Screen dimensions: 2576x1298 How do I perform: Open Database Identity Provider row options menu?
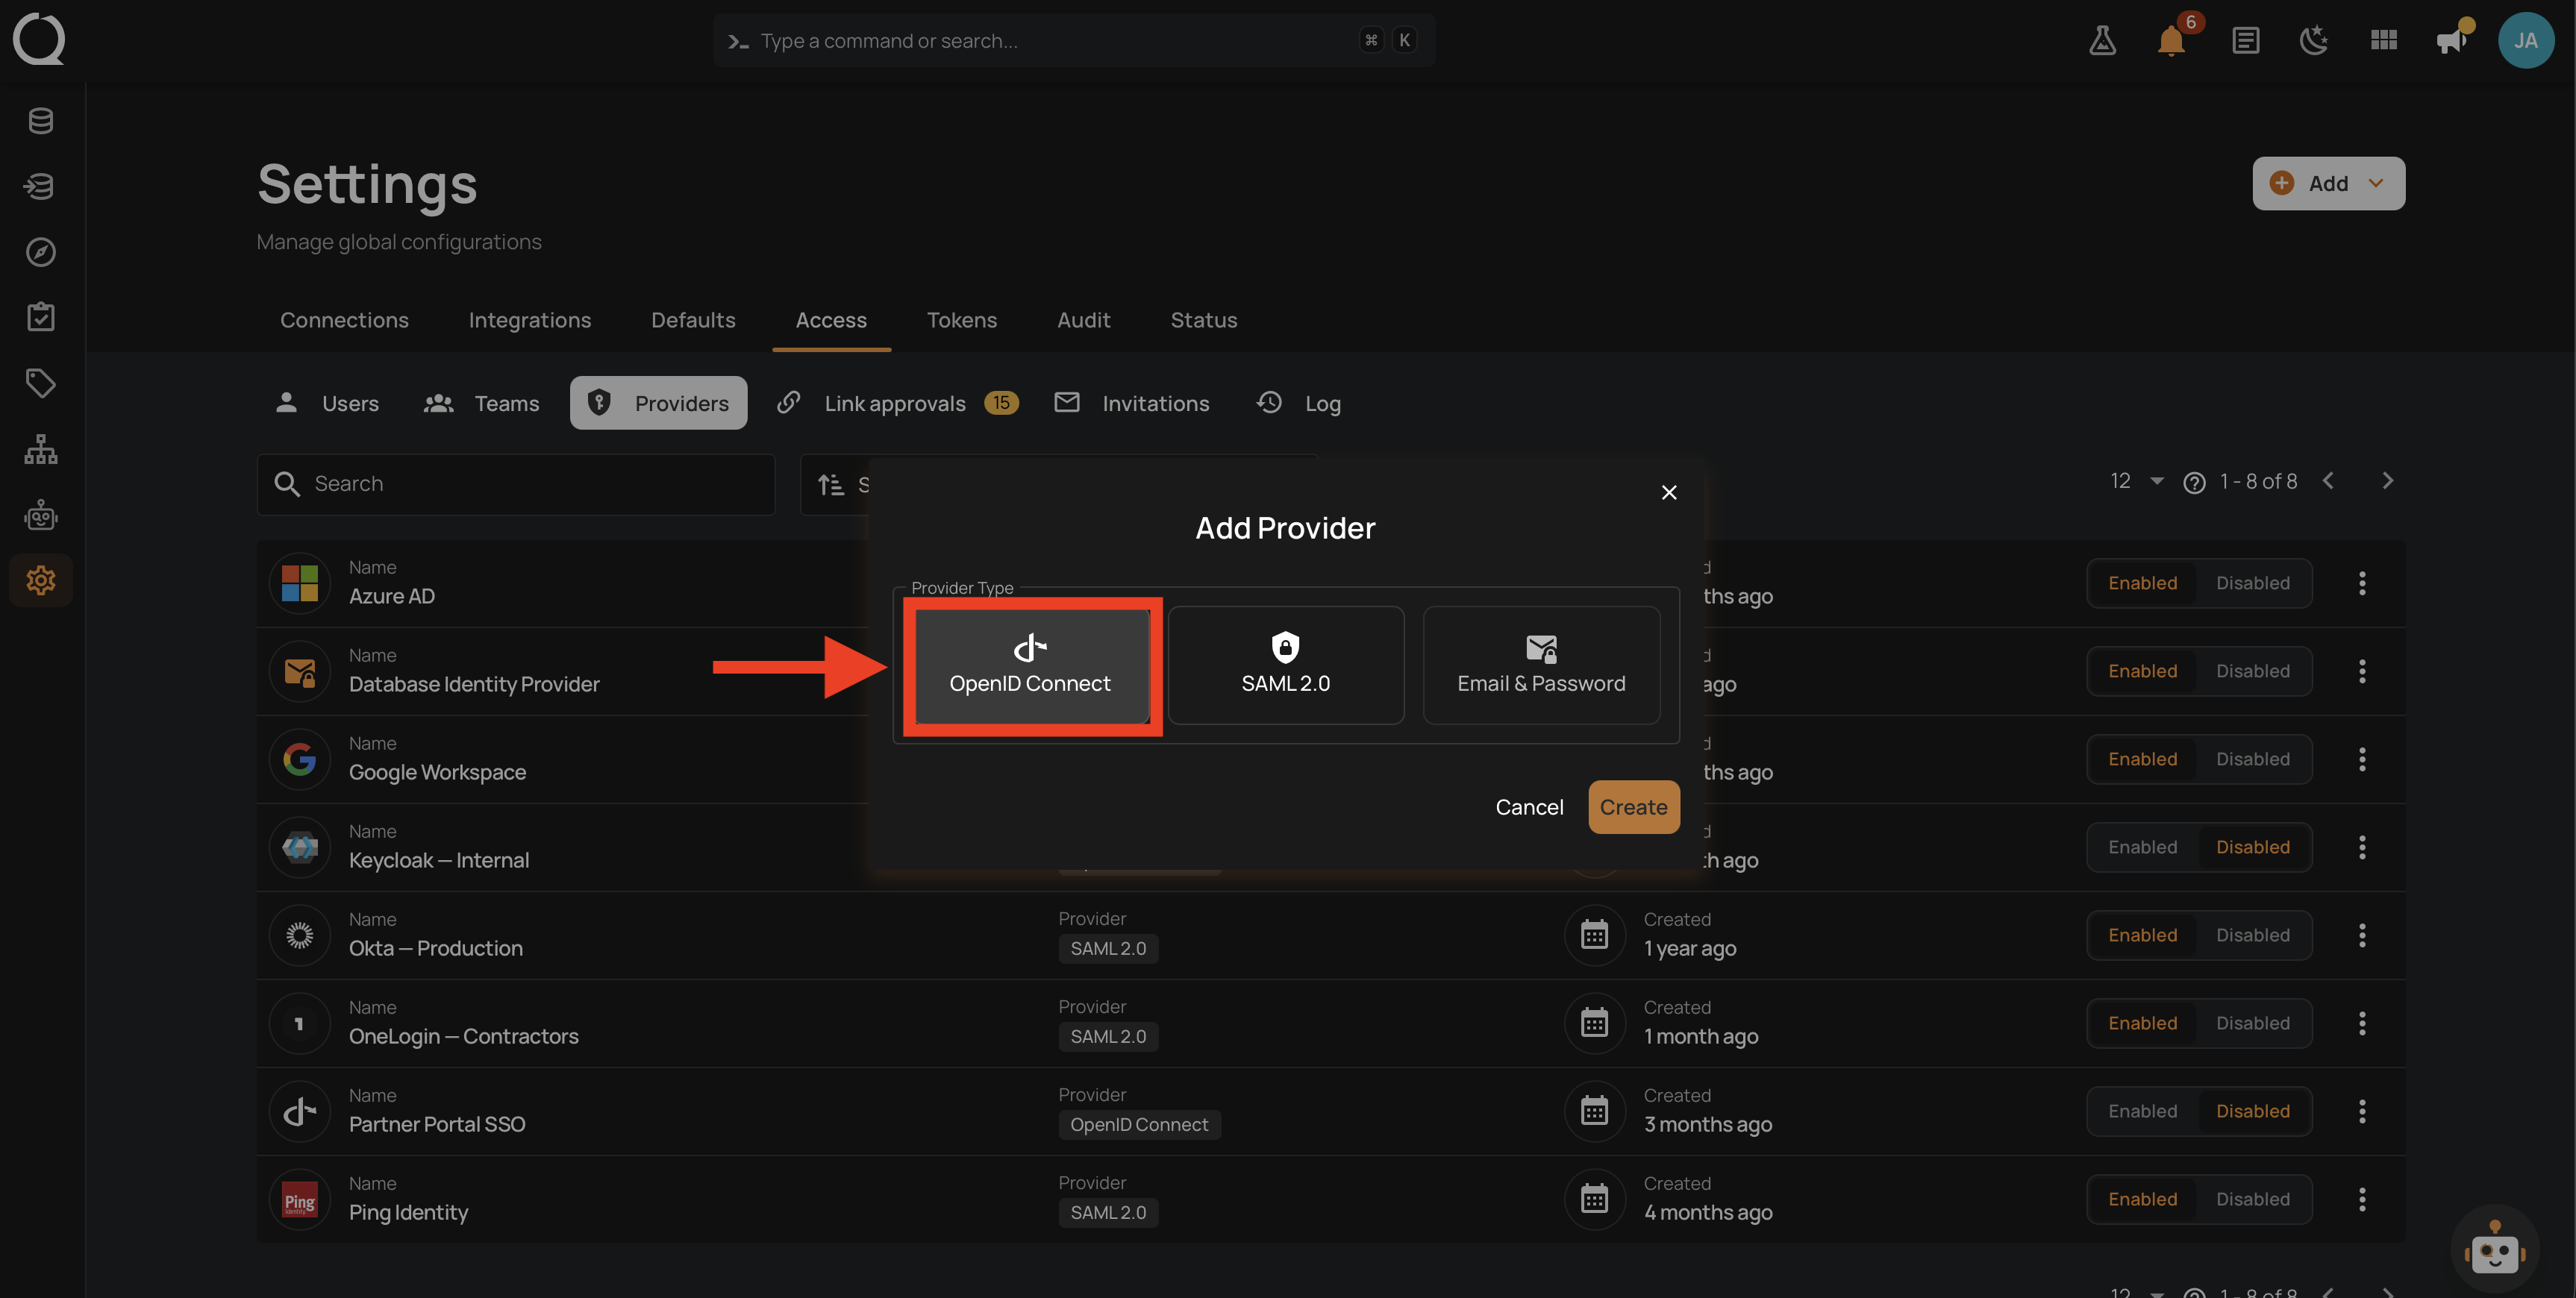[x=2362, y=671]
